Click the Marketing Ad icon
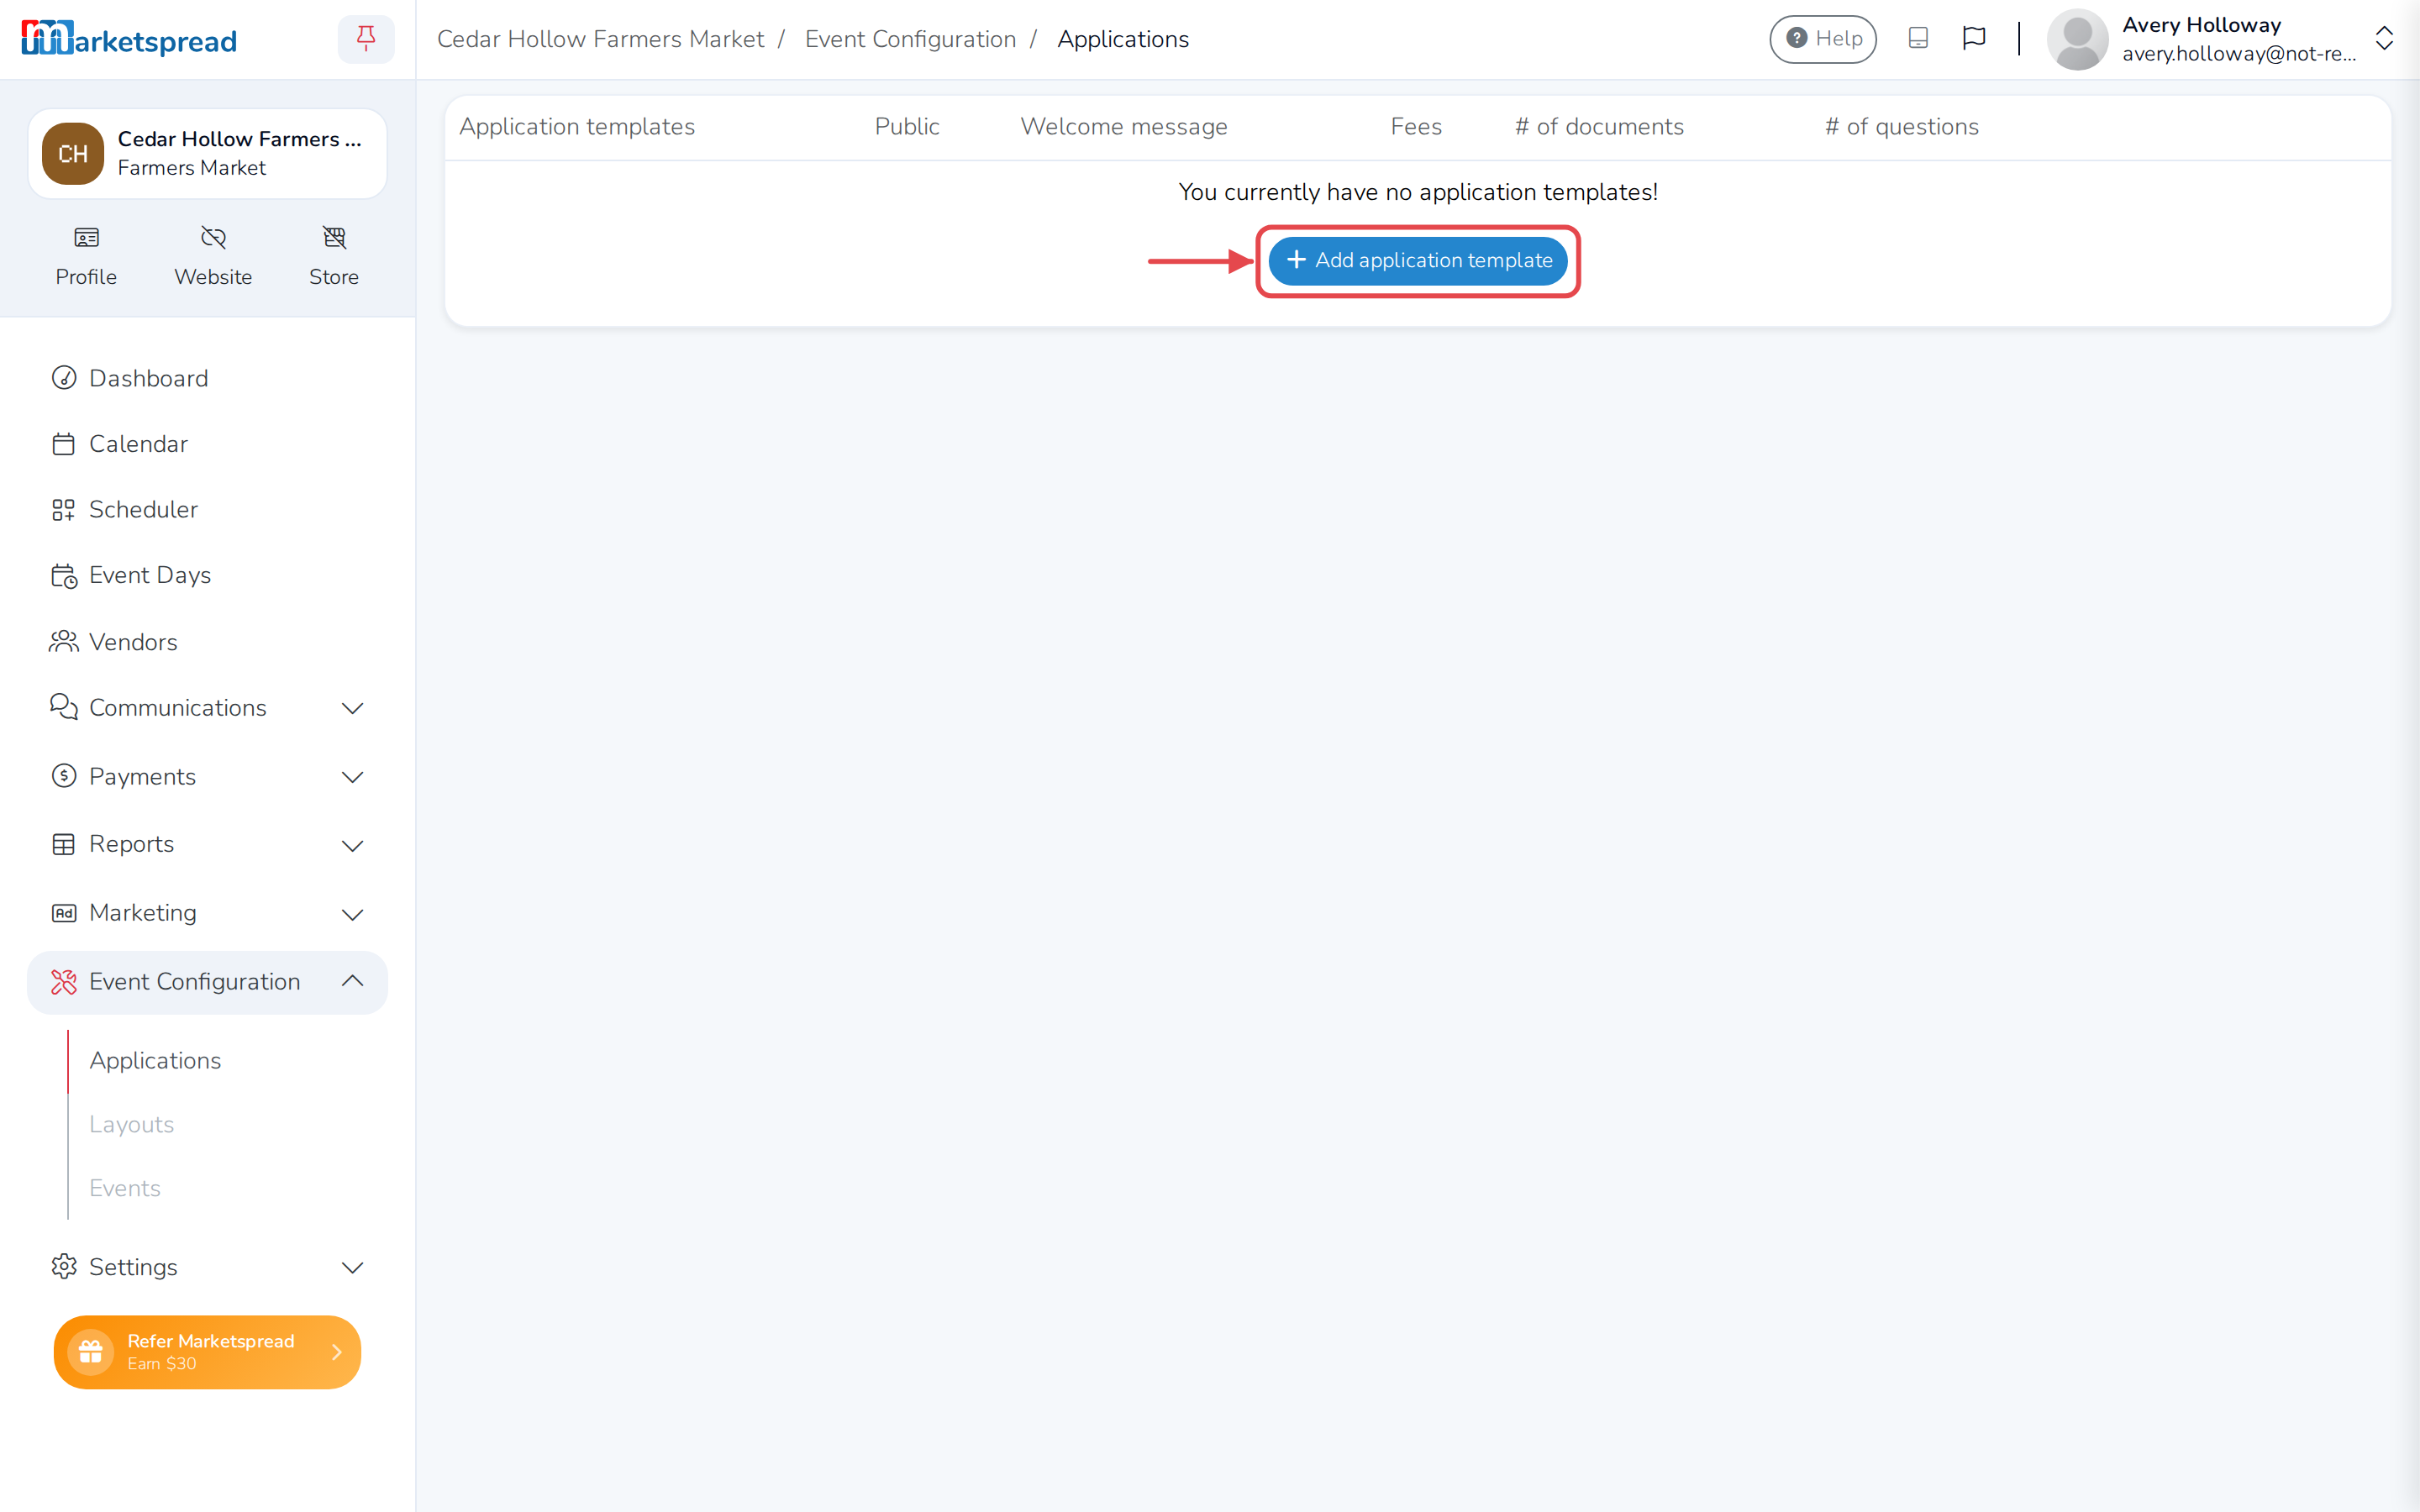This screenshot has width=2420, height=1512. click(x=63, y=913)
